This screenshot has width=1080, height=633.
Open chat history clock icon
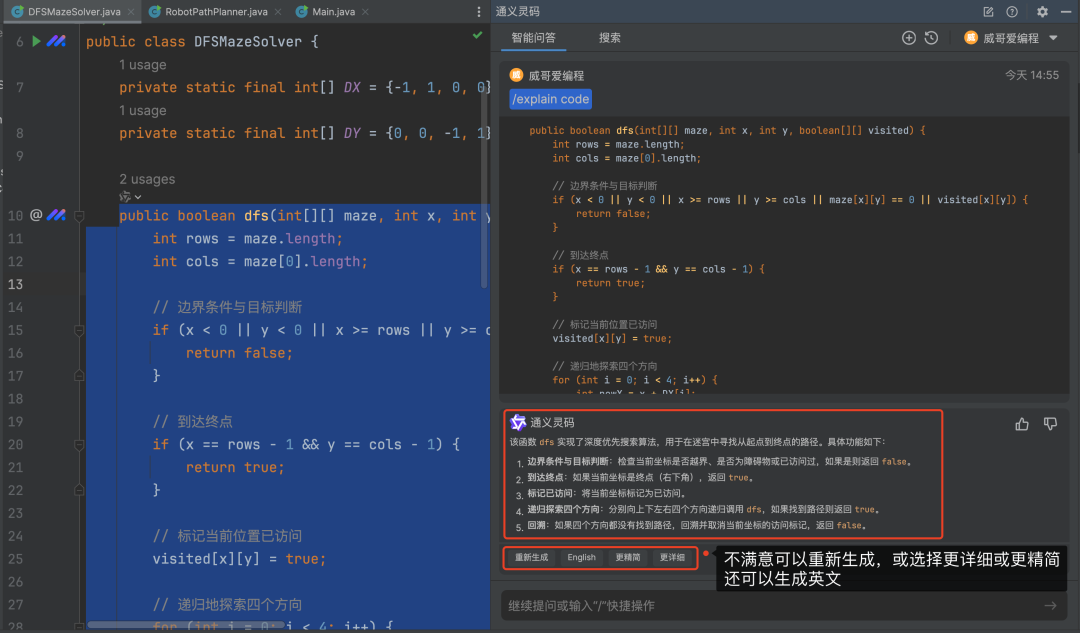coord(931,38)
